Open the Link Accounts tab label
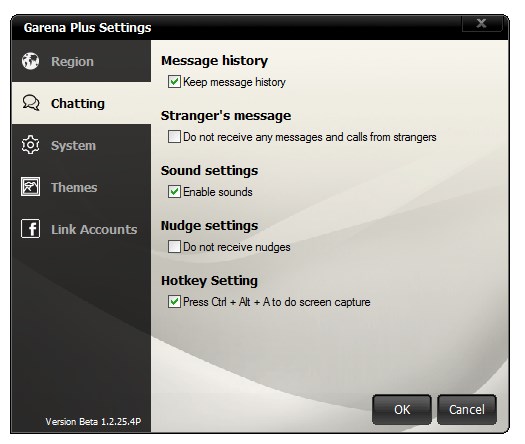 (x=94, y=230)
